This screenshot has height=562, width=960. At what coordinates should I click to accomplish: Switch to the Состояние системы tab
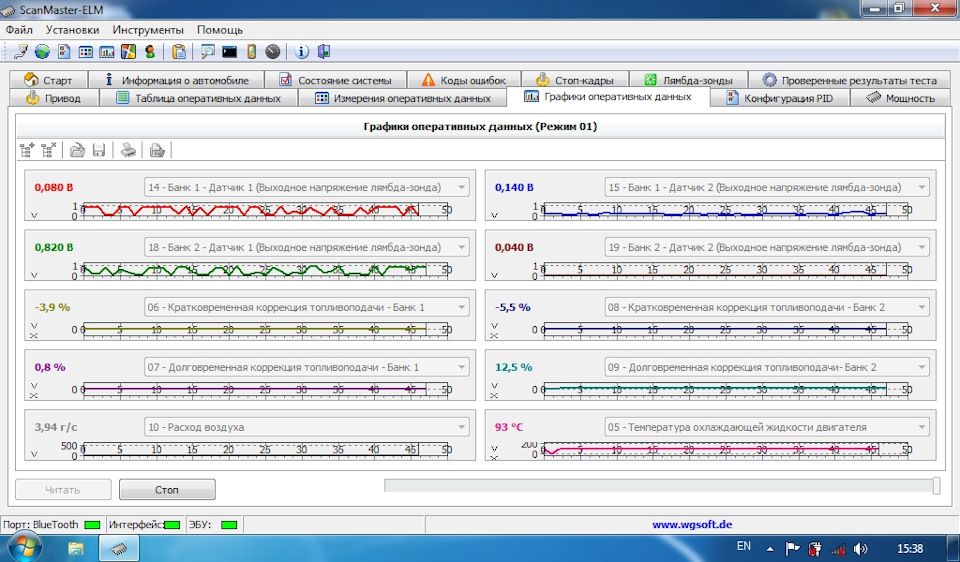pyautogui.click(x=336, y=80)
